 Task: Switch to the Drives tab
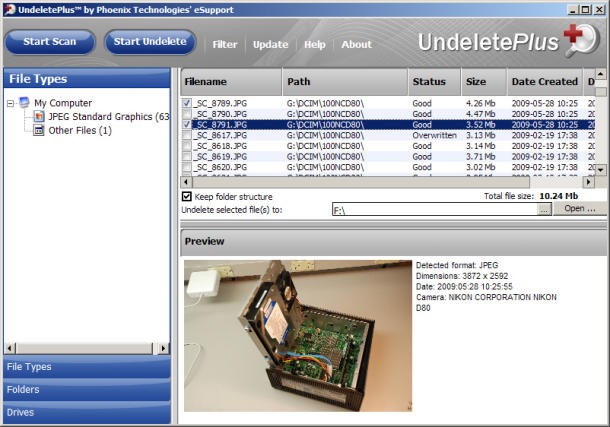87,413
